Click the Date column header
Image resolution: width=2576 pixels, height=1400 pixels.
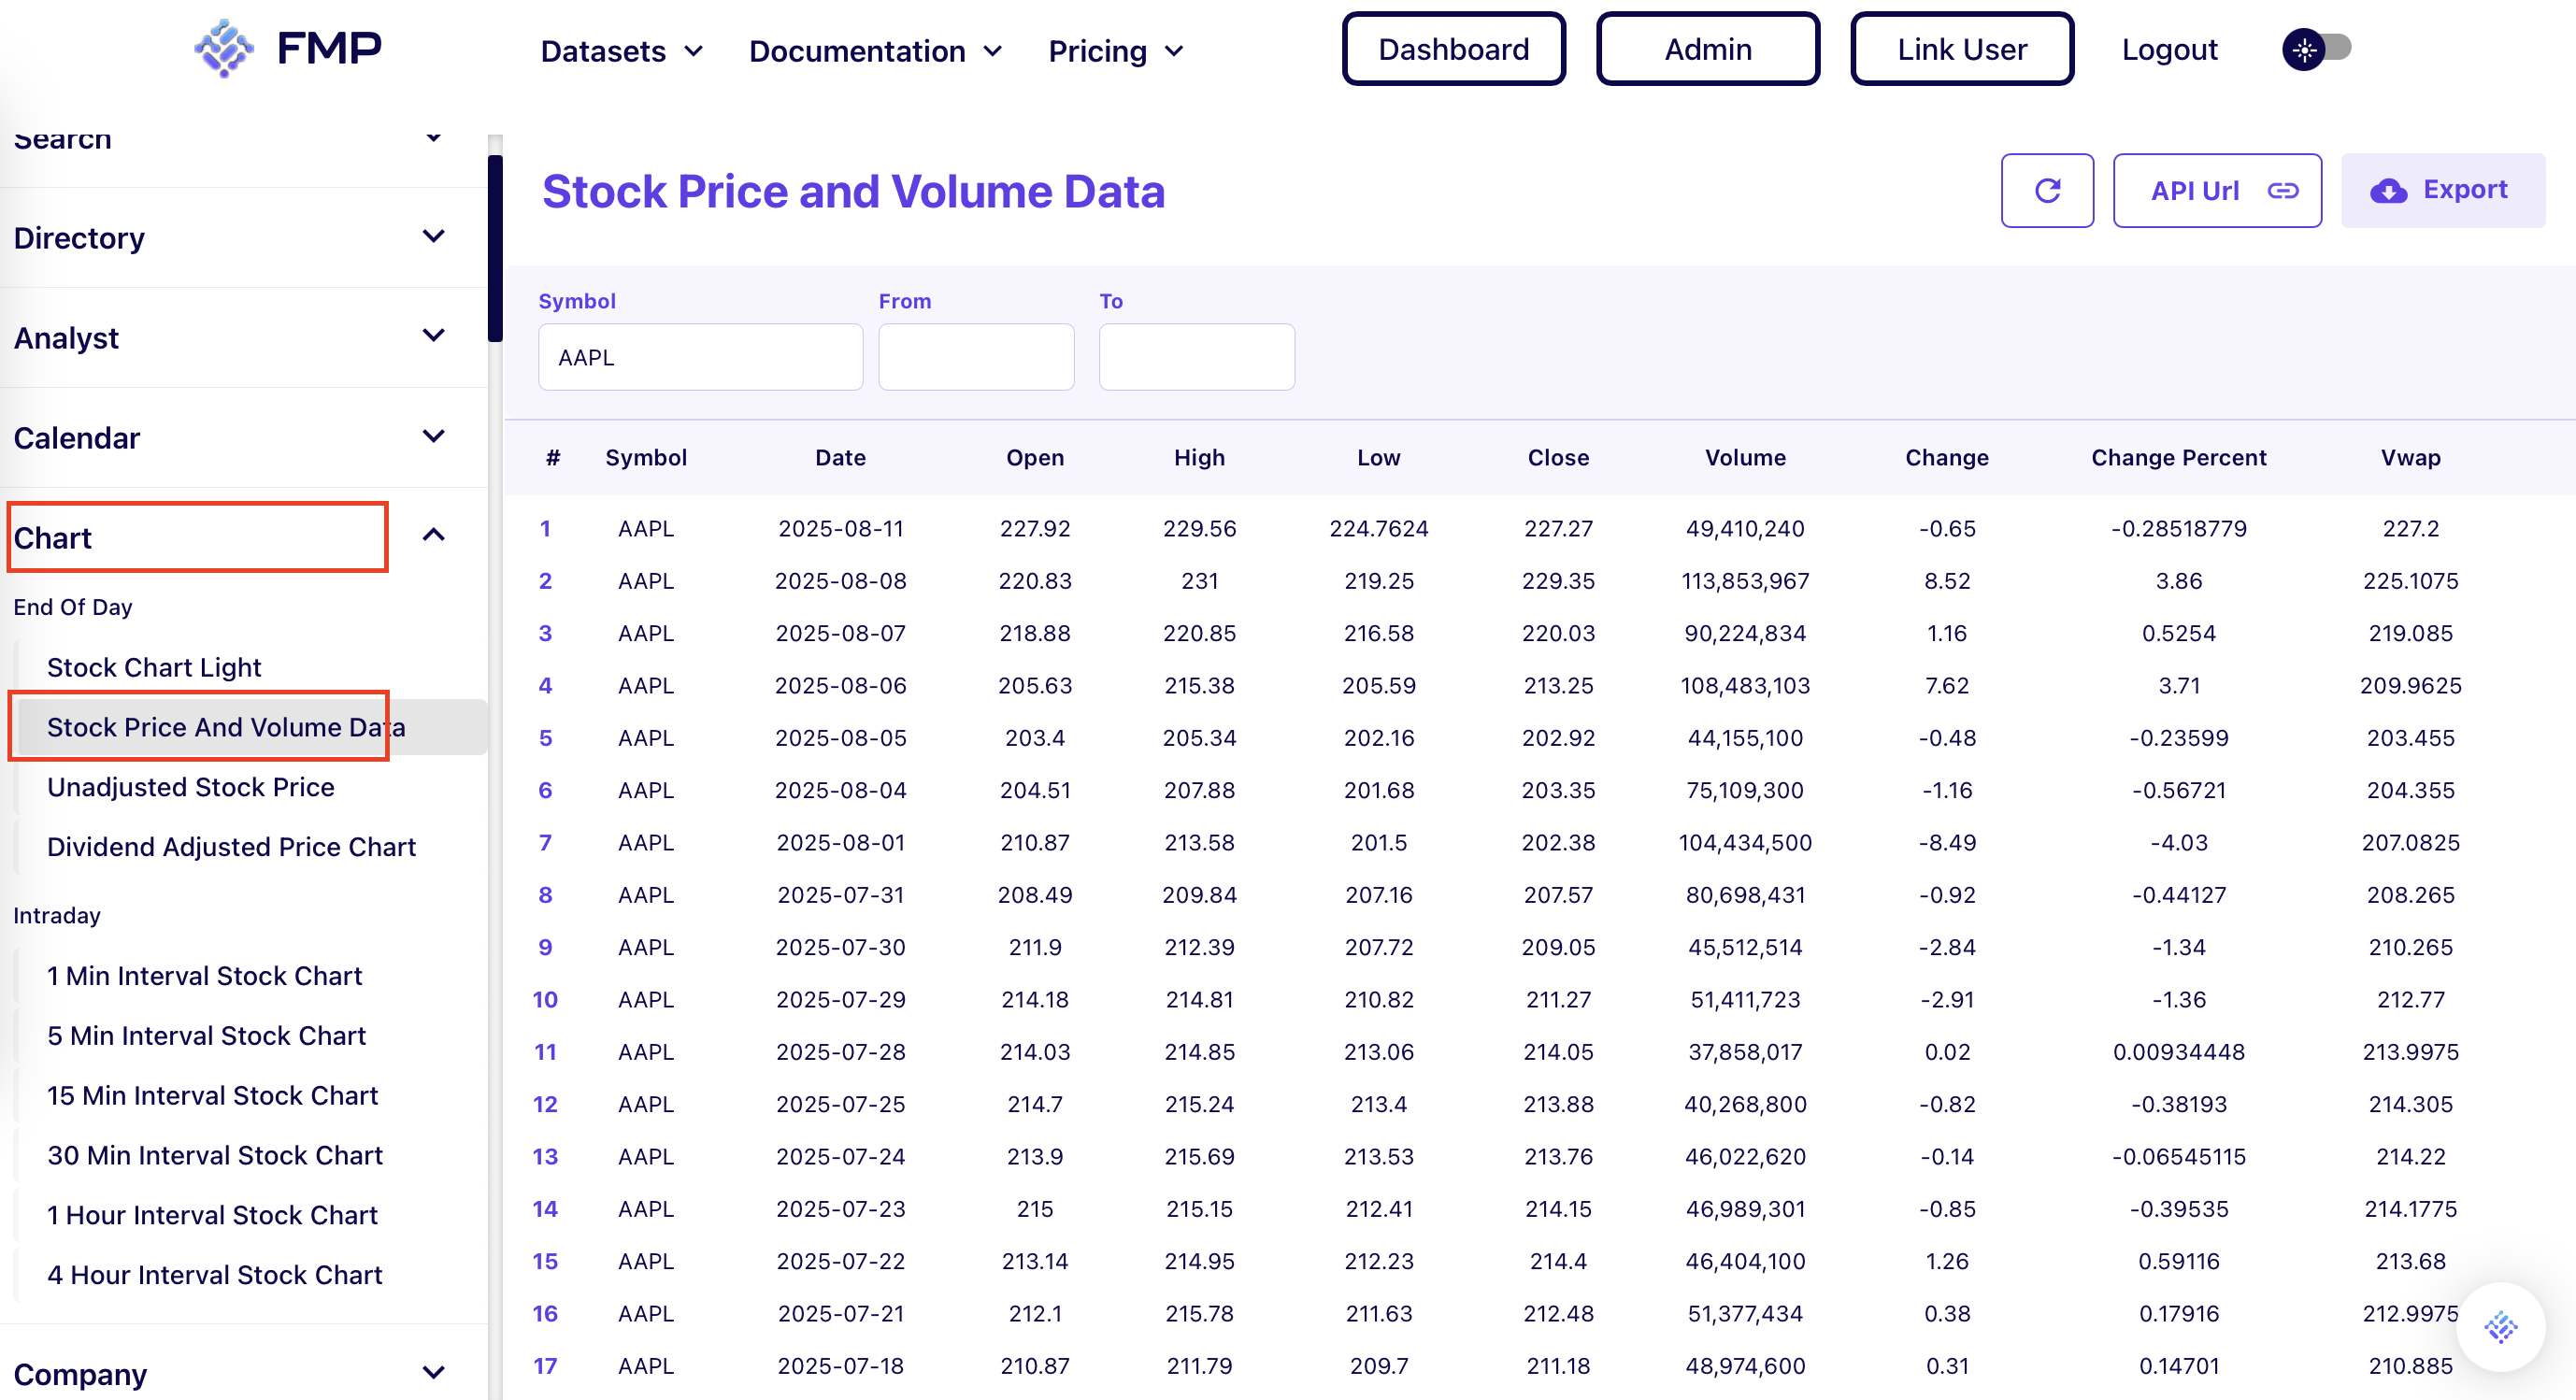840,457
